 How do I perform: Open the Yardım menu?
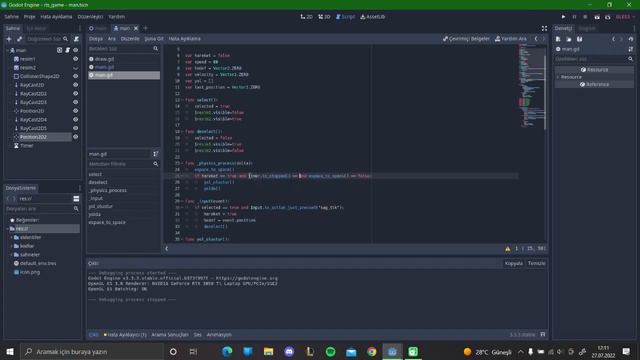(x=117, y=17)
